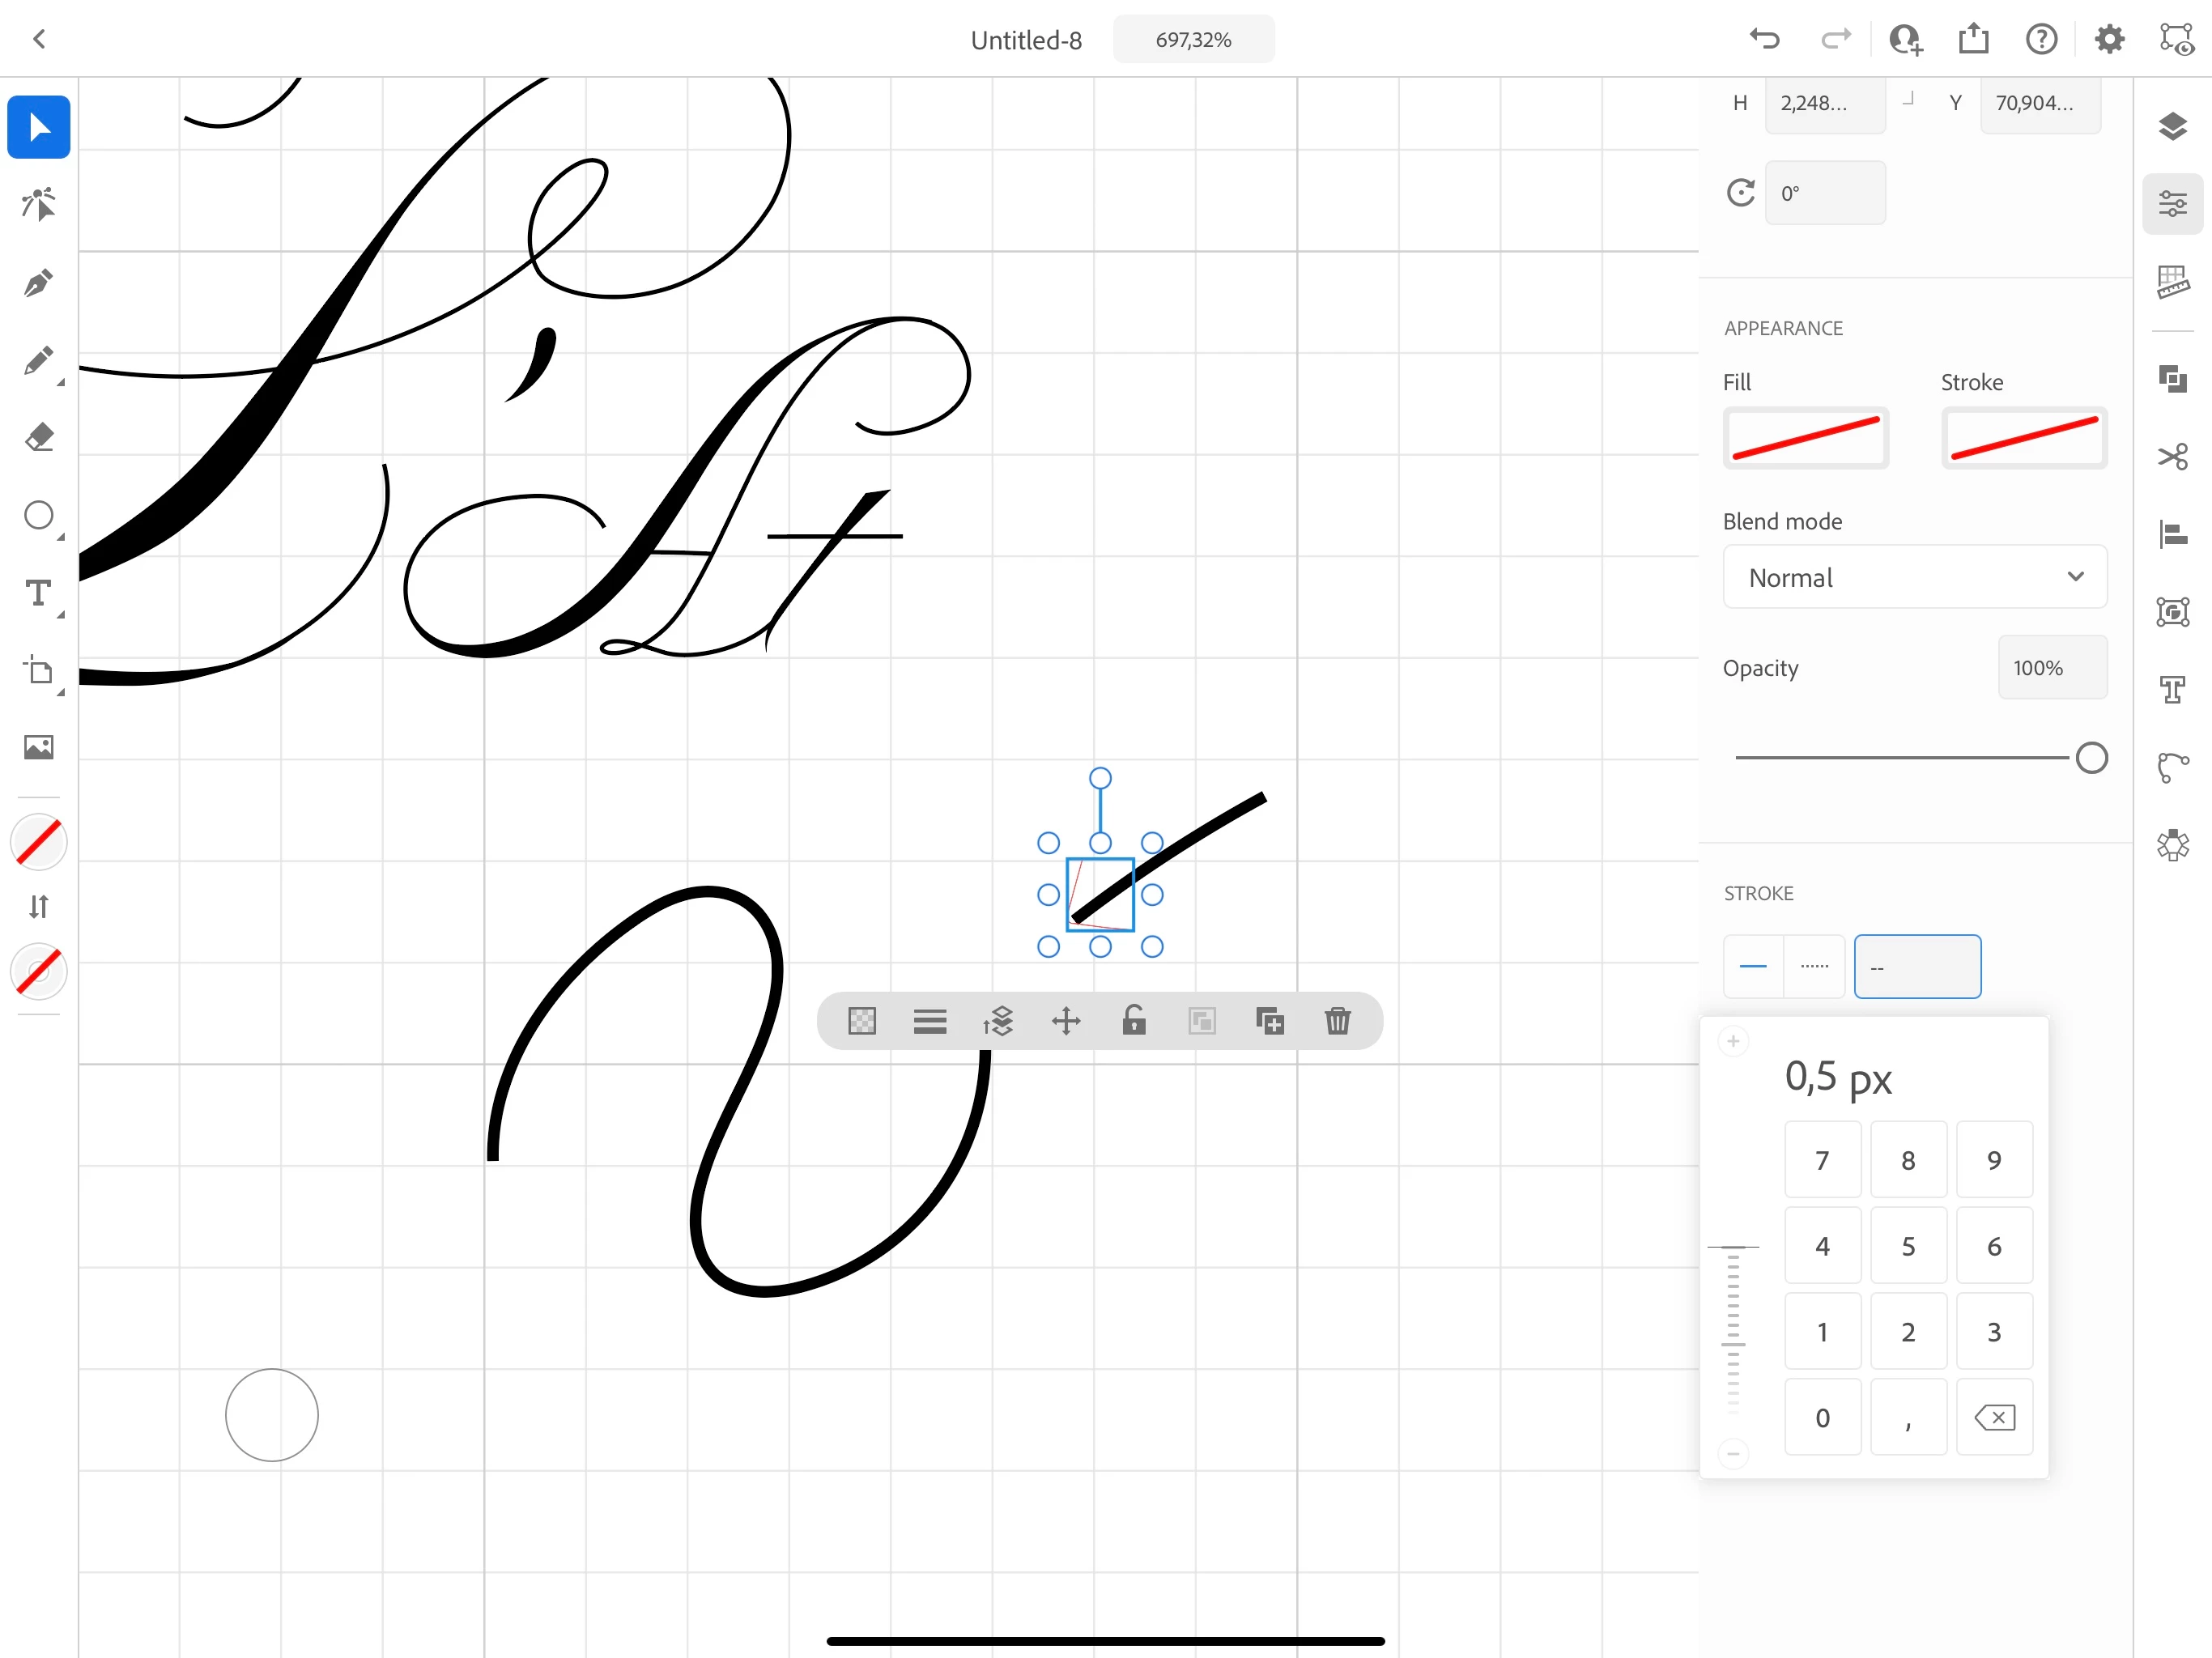Delete selection using the trash icon
The width and height of the screenshot is (2212, 1658).
coord(1337,1021)
